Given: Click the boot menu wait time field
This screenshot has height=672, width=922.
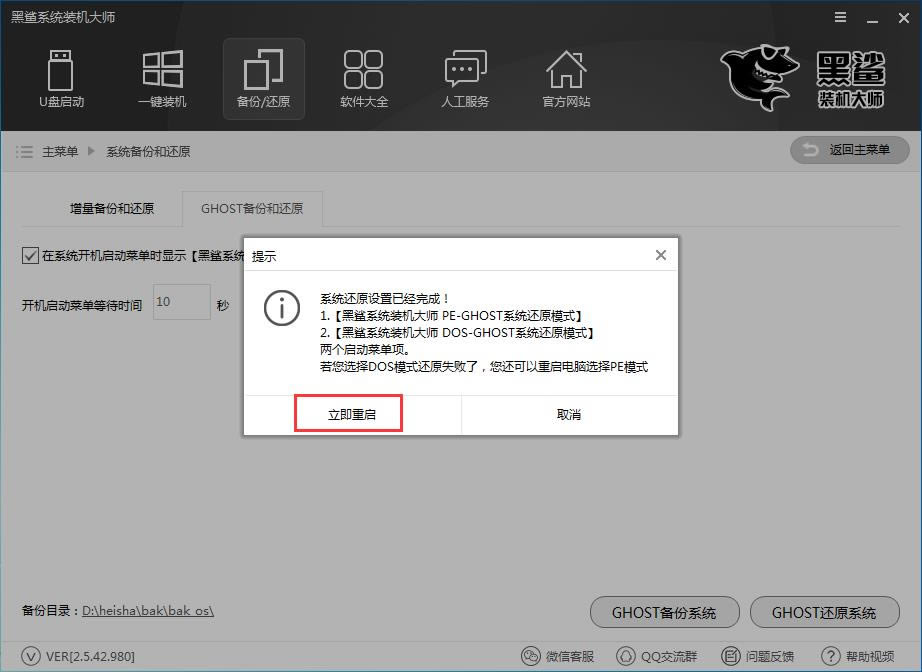Looking at the screenshot, I should click(x=182, y=302).
